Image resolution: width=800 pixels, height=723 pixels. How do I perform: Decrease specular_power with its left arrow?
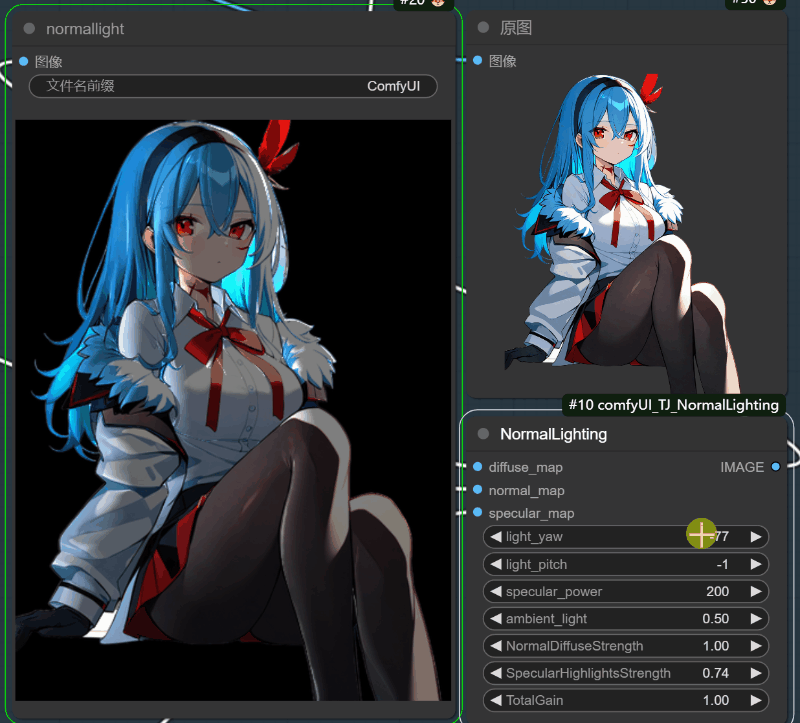tap(495, 591)
